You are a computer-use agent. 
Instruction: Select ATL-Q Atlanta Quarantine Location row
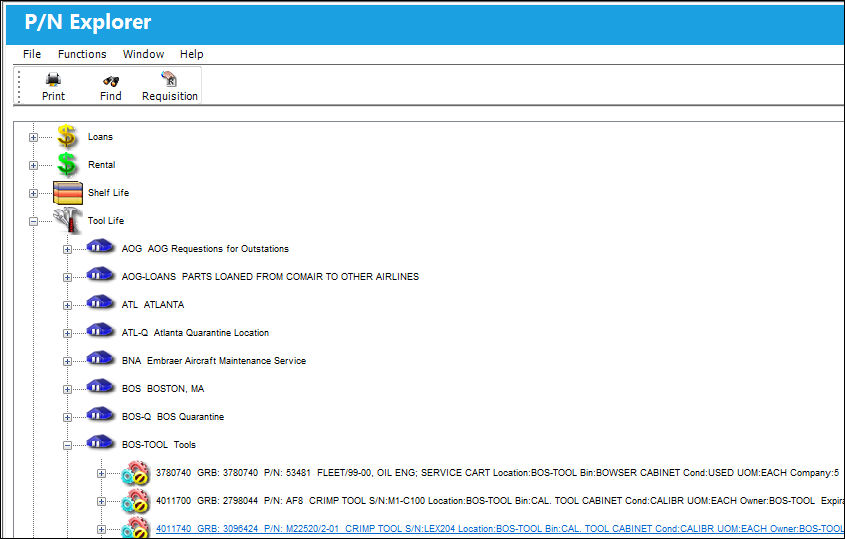pos(195,333)
